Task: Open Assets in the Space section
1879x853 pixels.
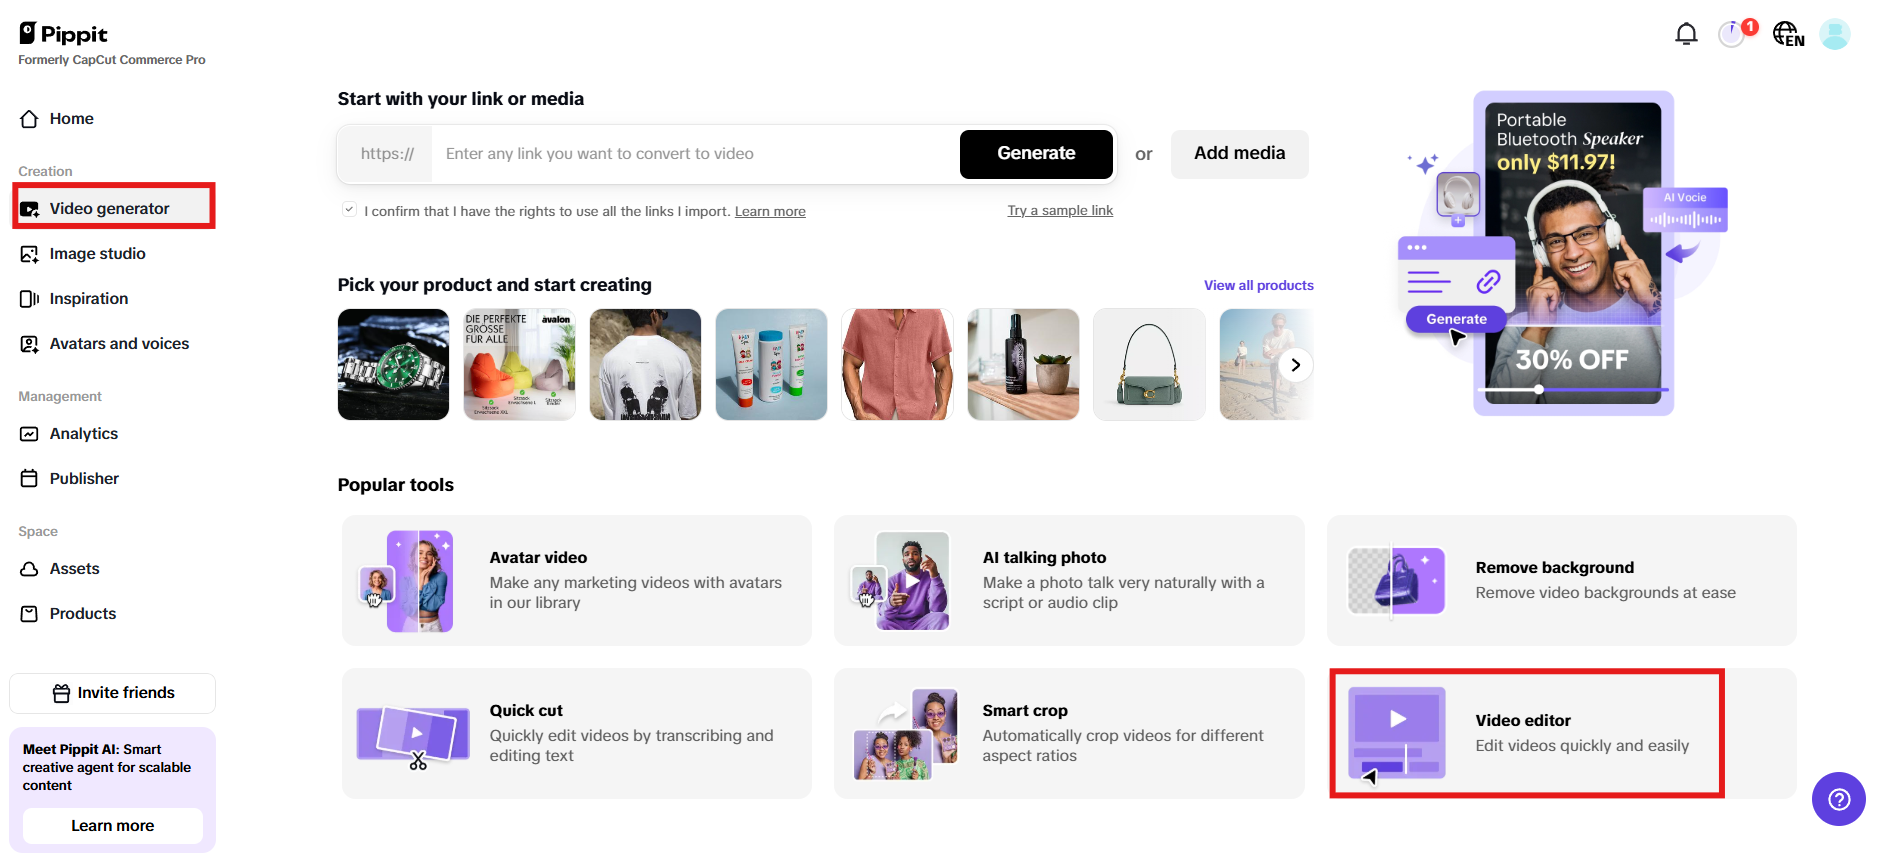Action: (x=74, y=568)
